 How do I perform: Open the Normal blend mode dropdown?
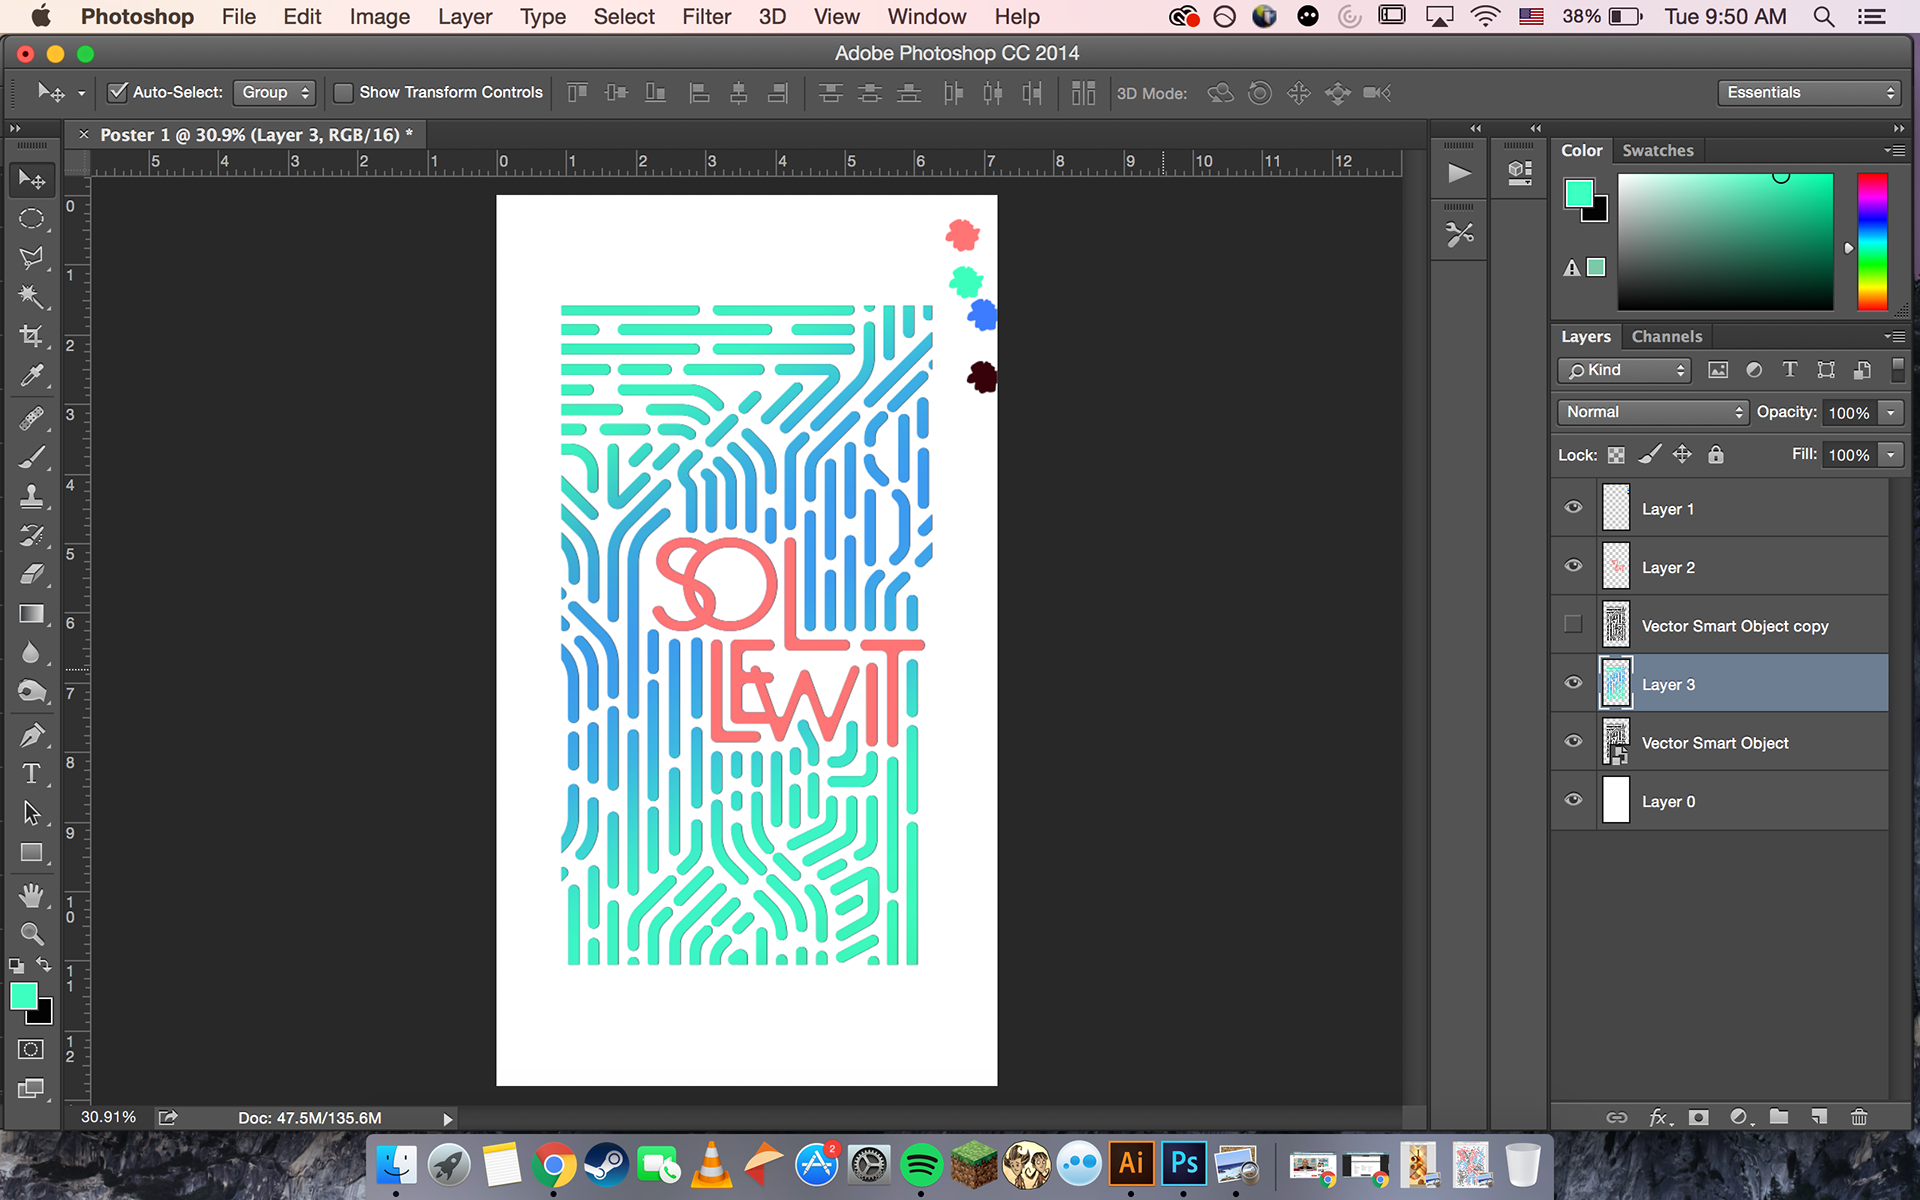[x=1652, y=412]
